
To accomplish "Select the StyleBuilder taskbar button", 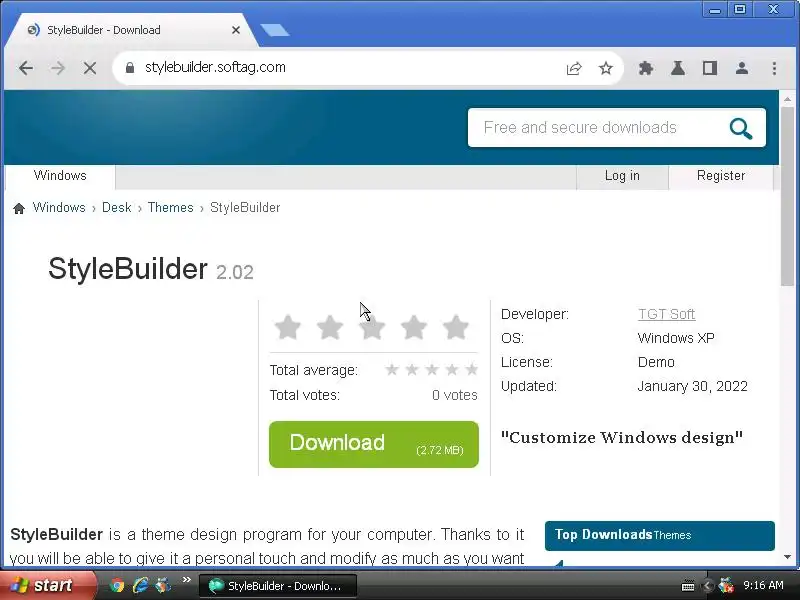I will (x=277, y=586).
